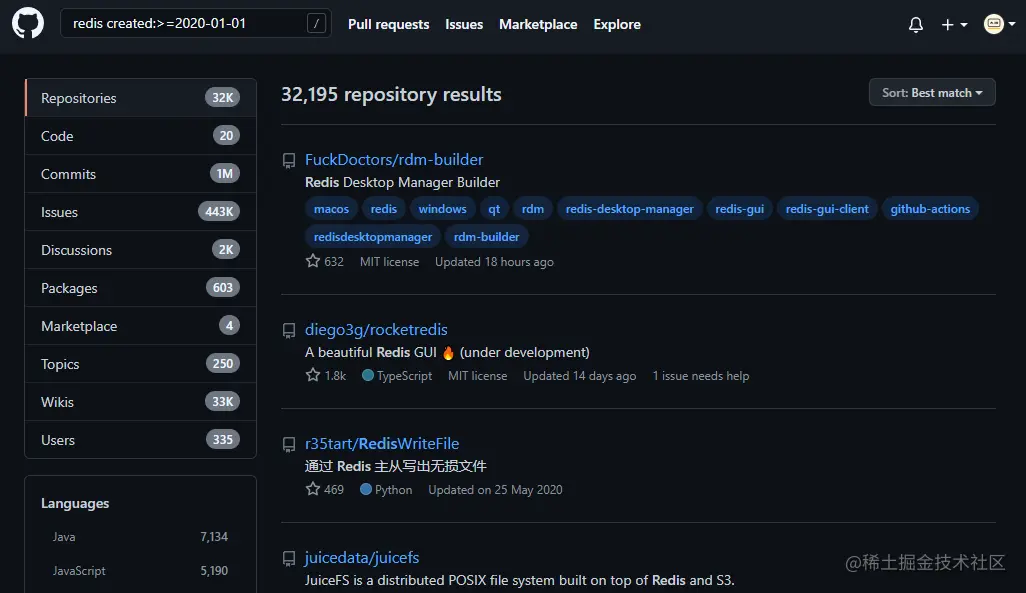The width and height of the screenshot is (1026, 593).
Task: Click the redis topic tag
Action: pos(383,209)
